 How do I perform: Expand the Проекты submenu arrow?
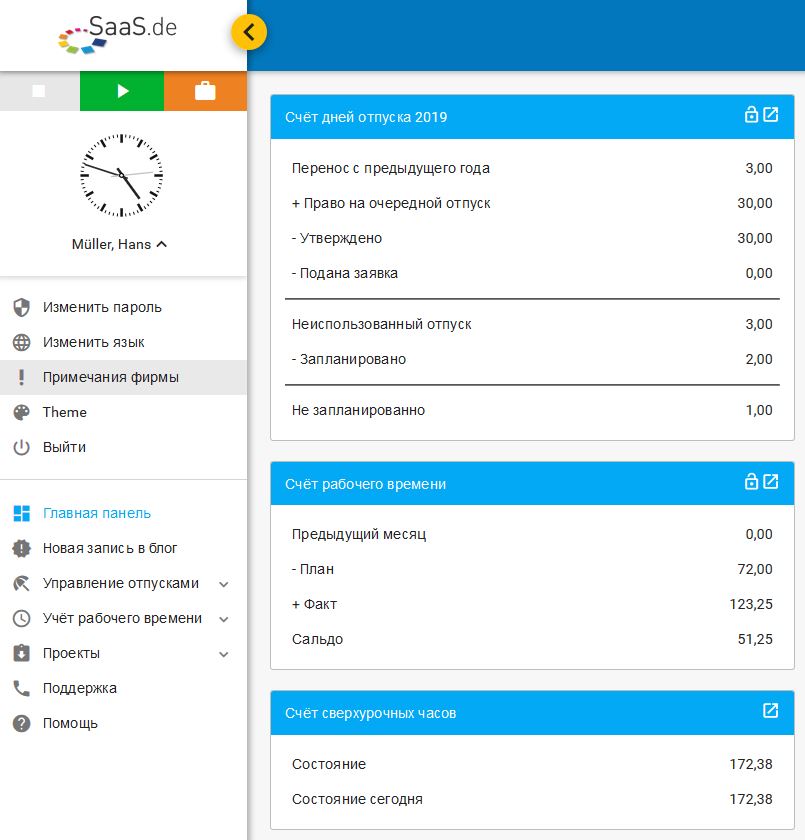(x=224, y=654)
